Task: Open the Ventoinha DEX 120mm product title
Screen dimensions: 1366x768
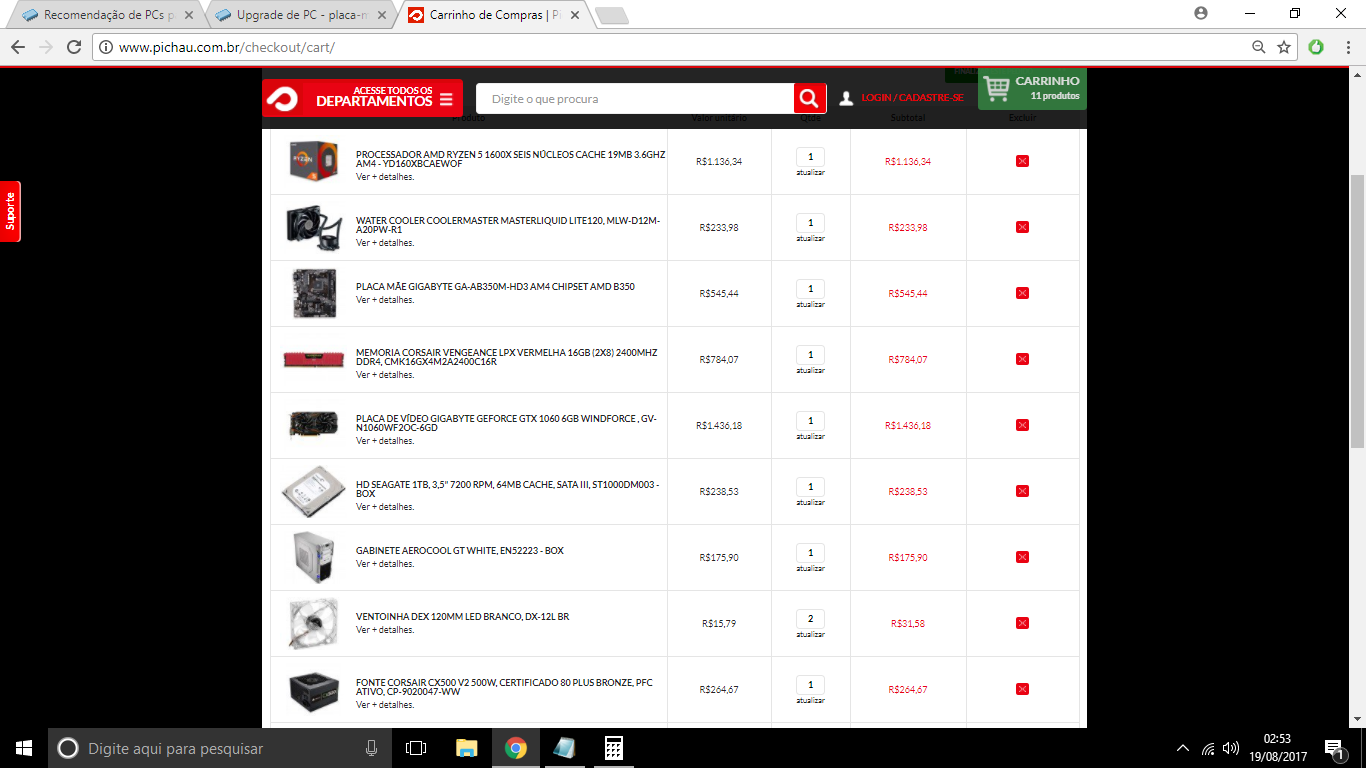Action: pyautogui.click(x=462, y=617)
